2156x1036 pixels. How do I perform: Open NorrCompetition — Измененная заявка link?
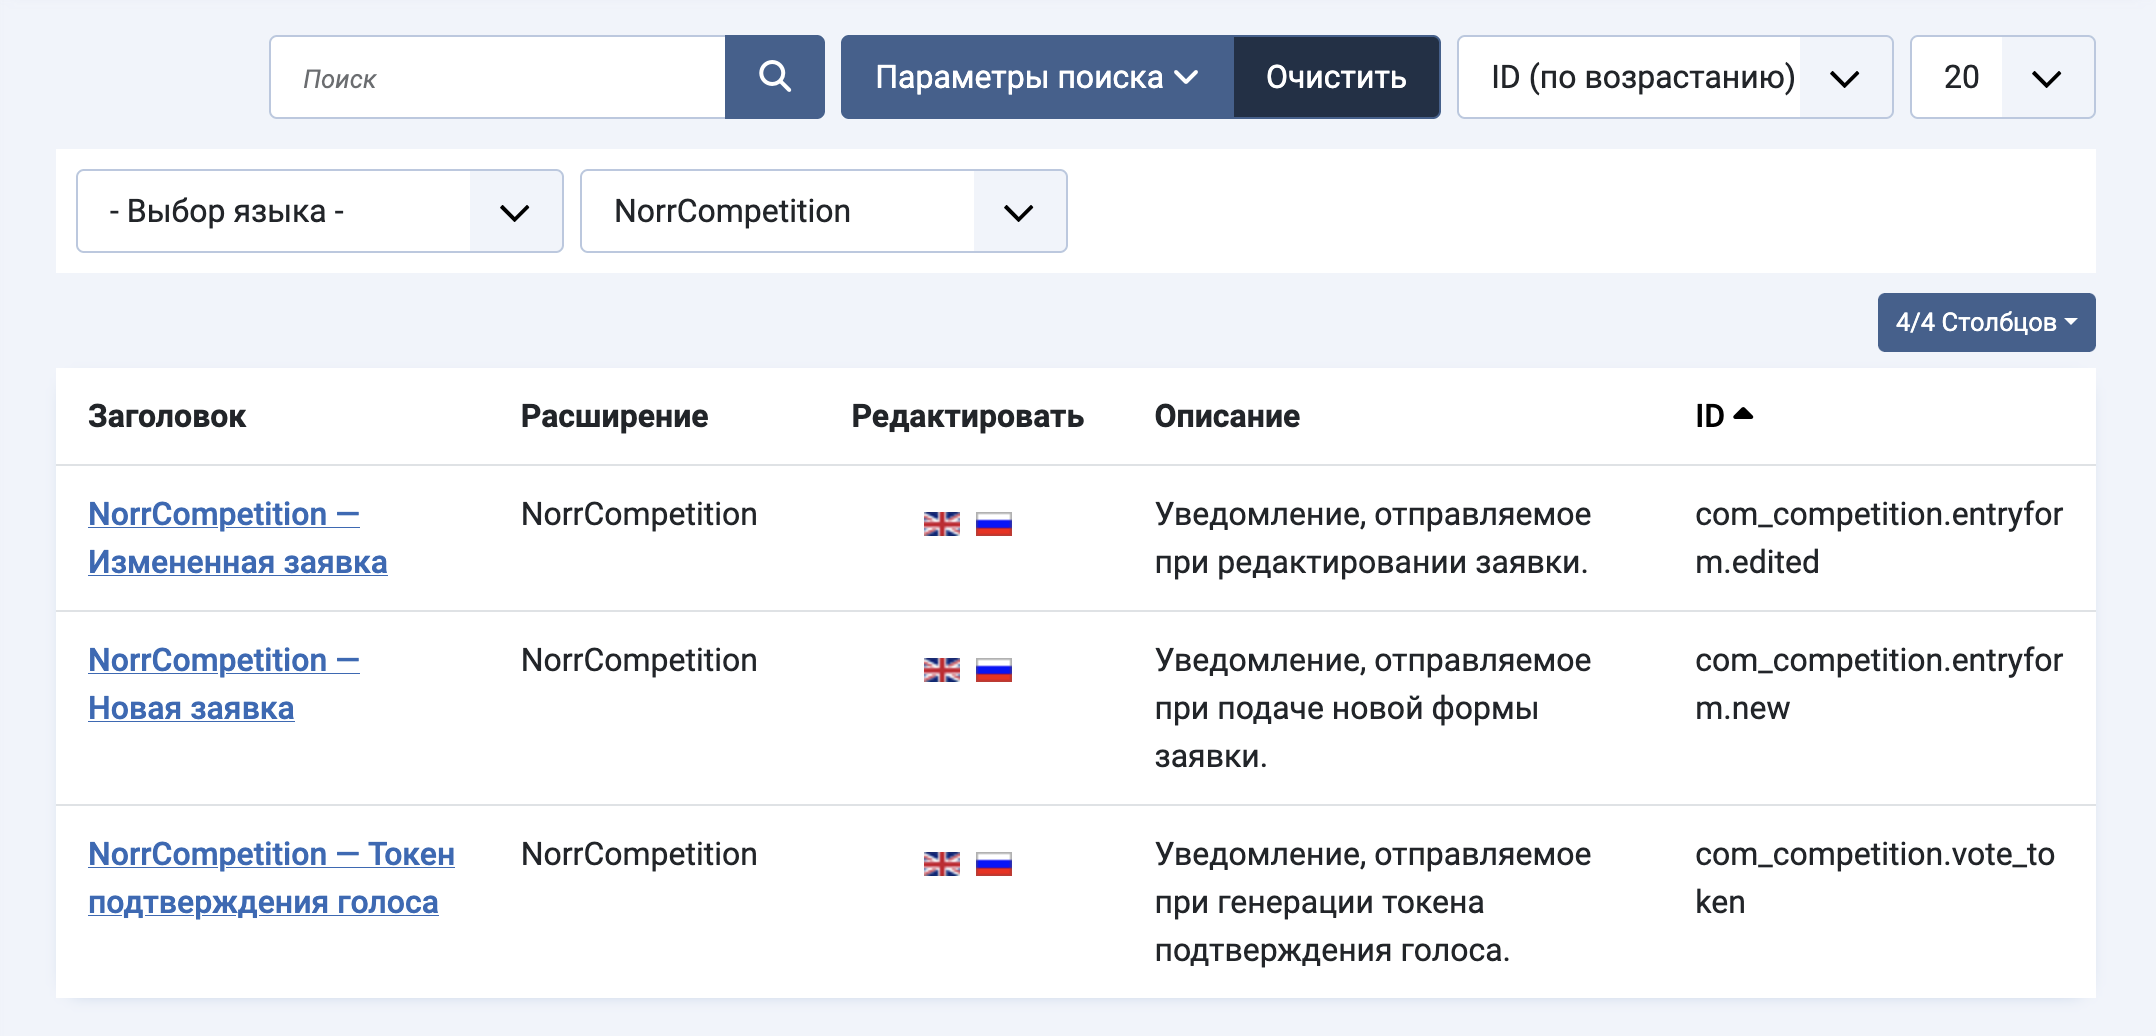[x=238, y=538]
